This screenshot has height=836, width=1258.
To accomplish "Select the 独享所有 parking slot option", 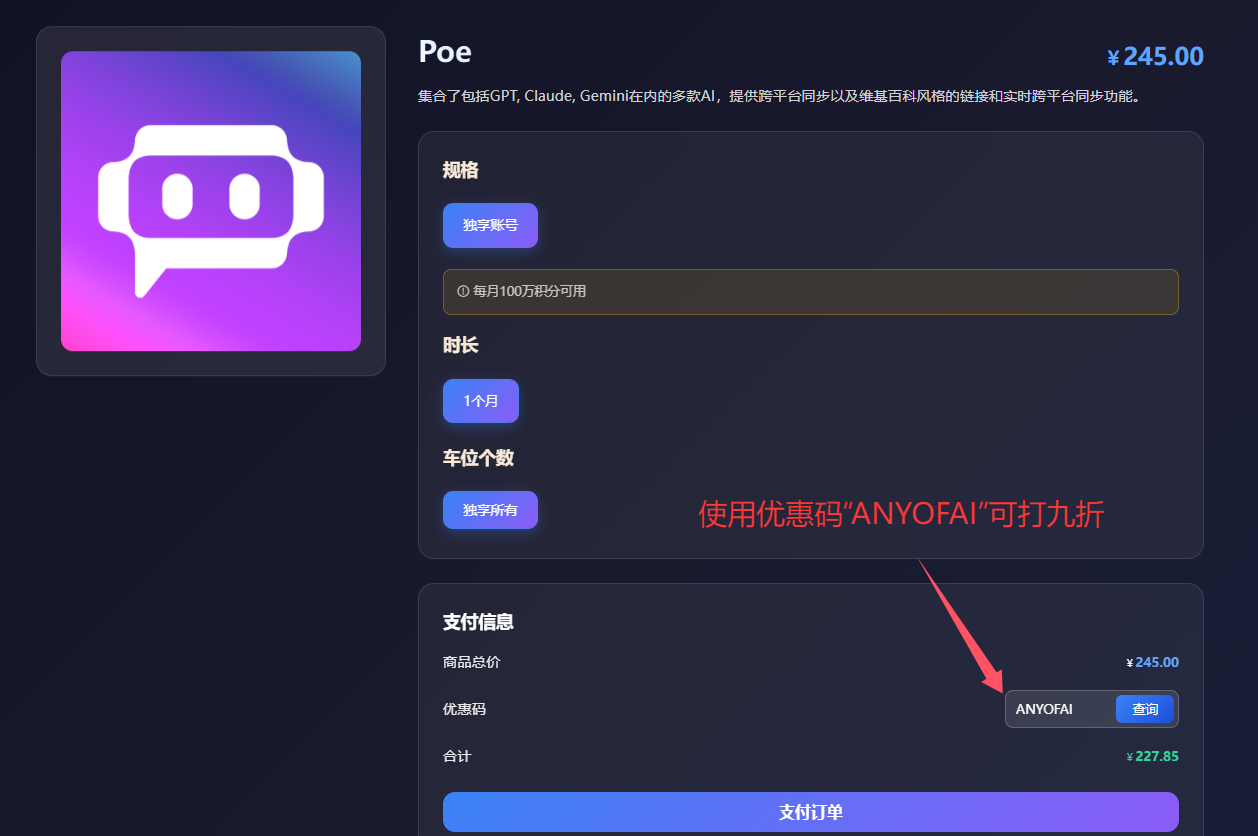I will click(490, 509).
